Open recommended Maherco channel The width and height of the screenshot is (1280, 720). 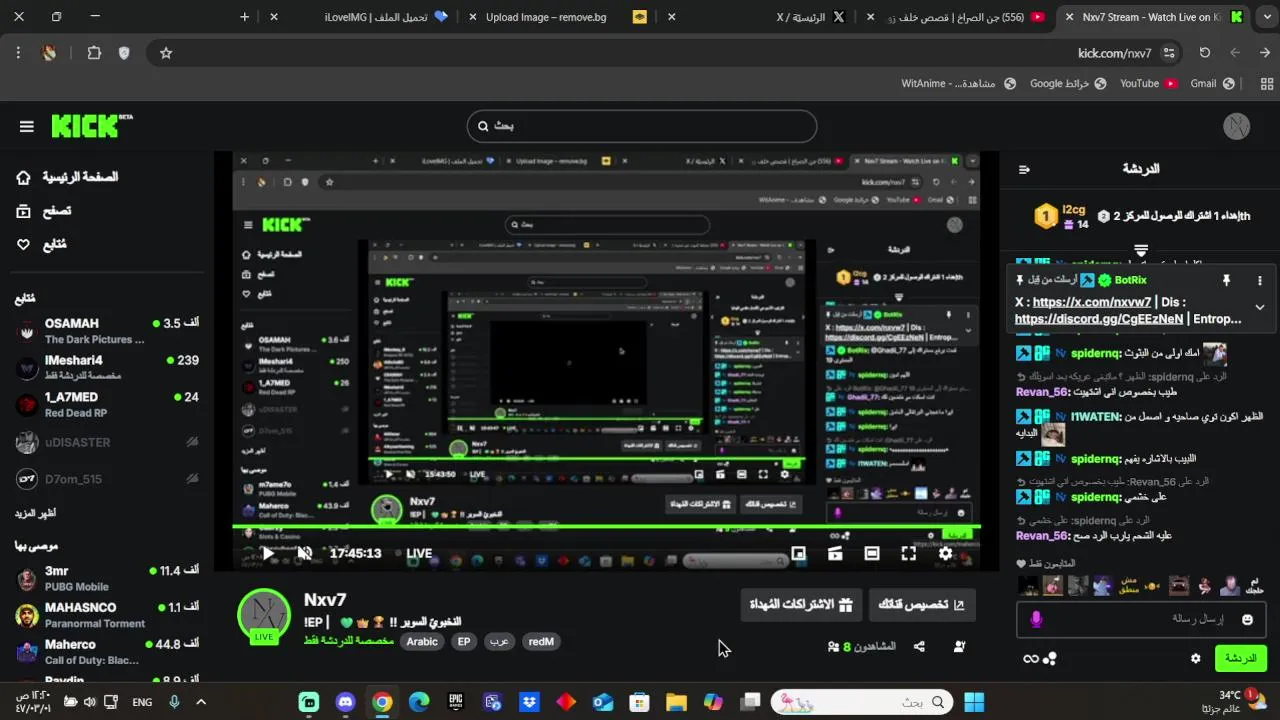click(107, 652)
